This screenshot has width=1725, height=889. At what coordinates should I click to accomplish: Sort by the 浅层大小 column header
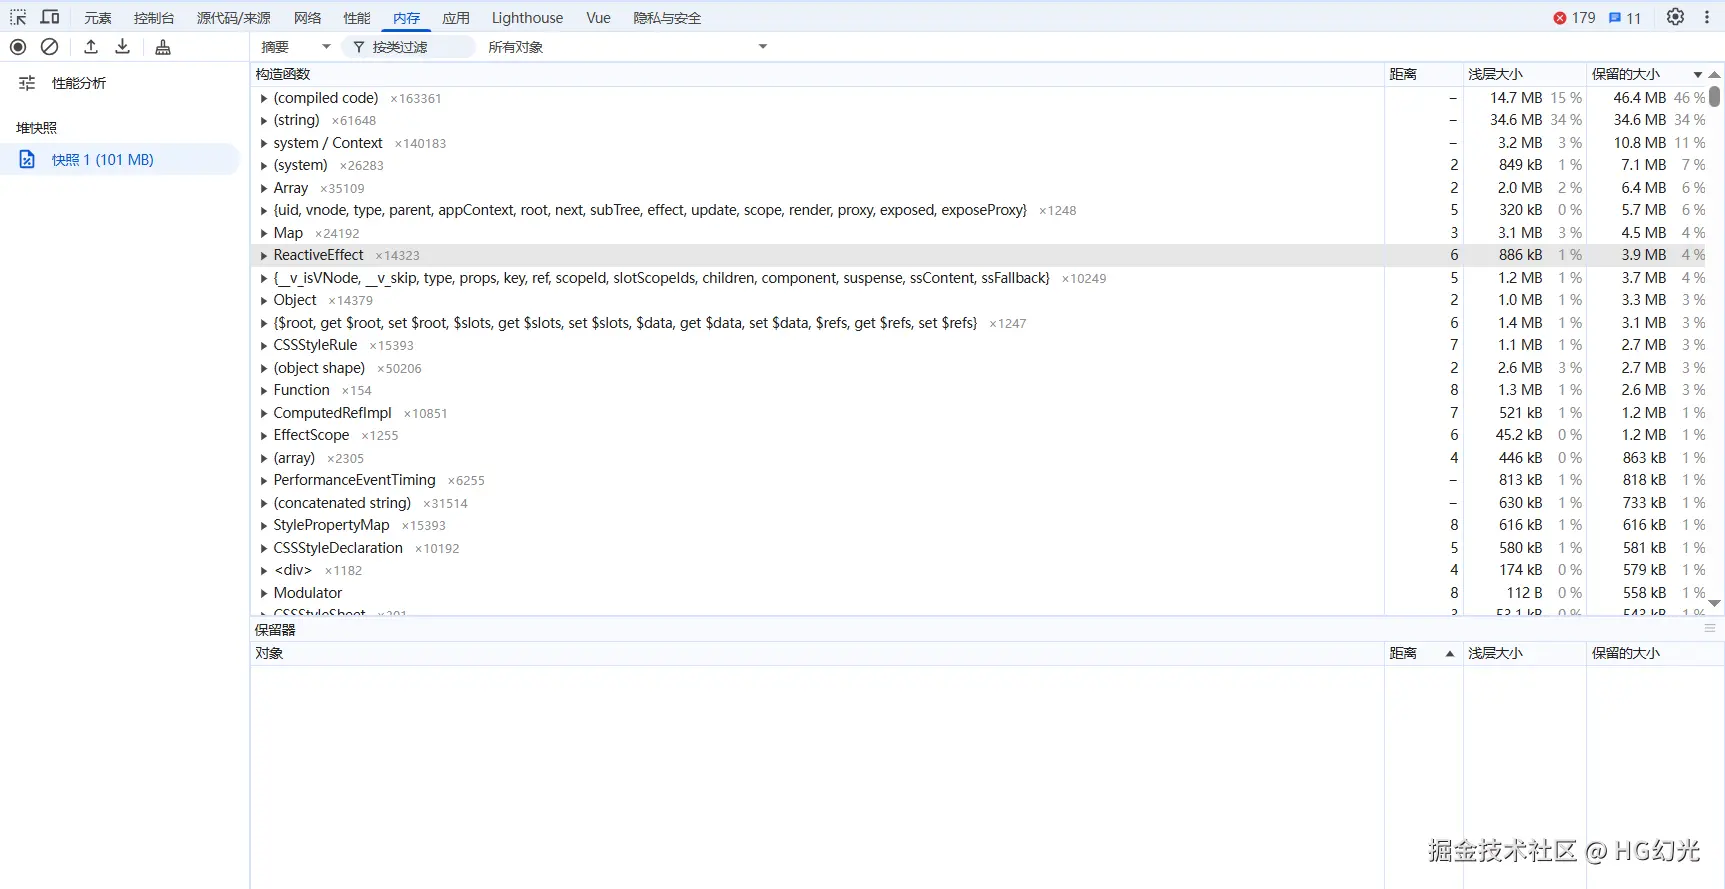1495,74
